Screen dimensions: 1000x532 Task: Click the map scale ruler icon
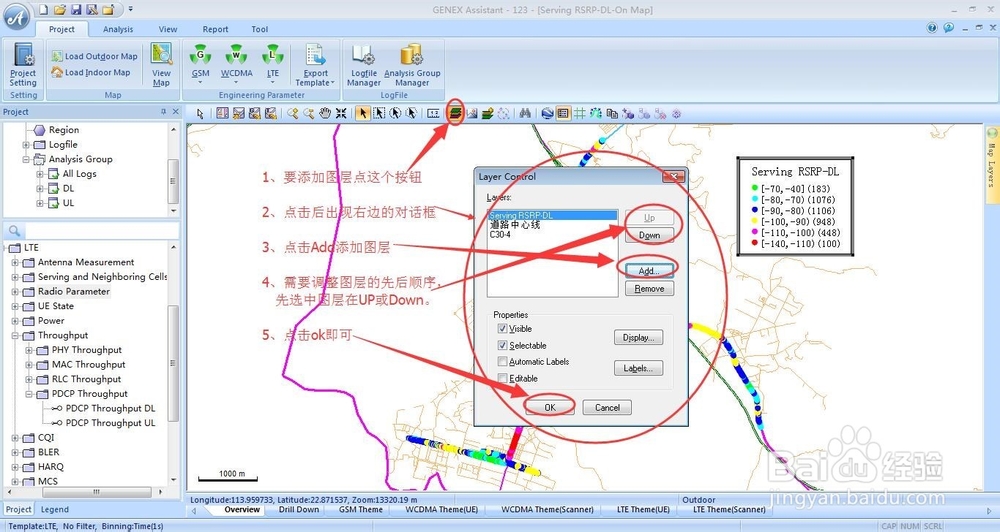tap(433, 114)
